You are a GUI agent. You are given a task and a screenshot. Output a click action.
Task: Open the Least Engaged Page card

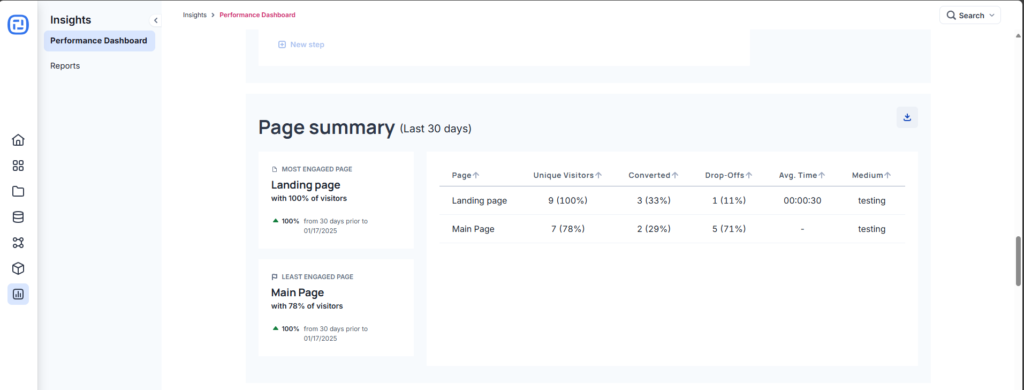336,308
